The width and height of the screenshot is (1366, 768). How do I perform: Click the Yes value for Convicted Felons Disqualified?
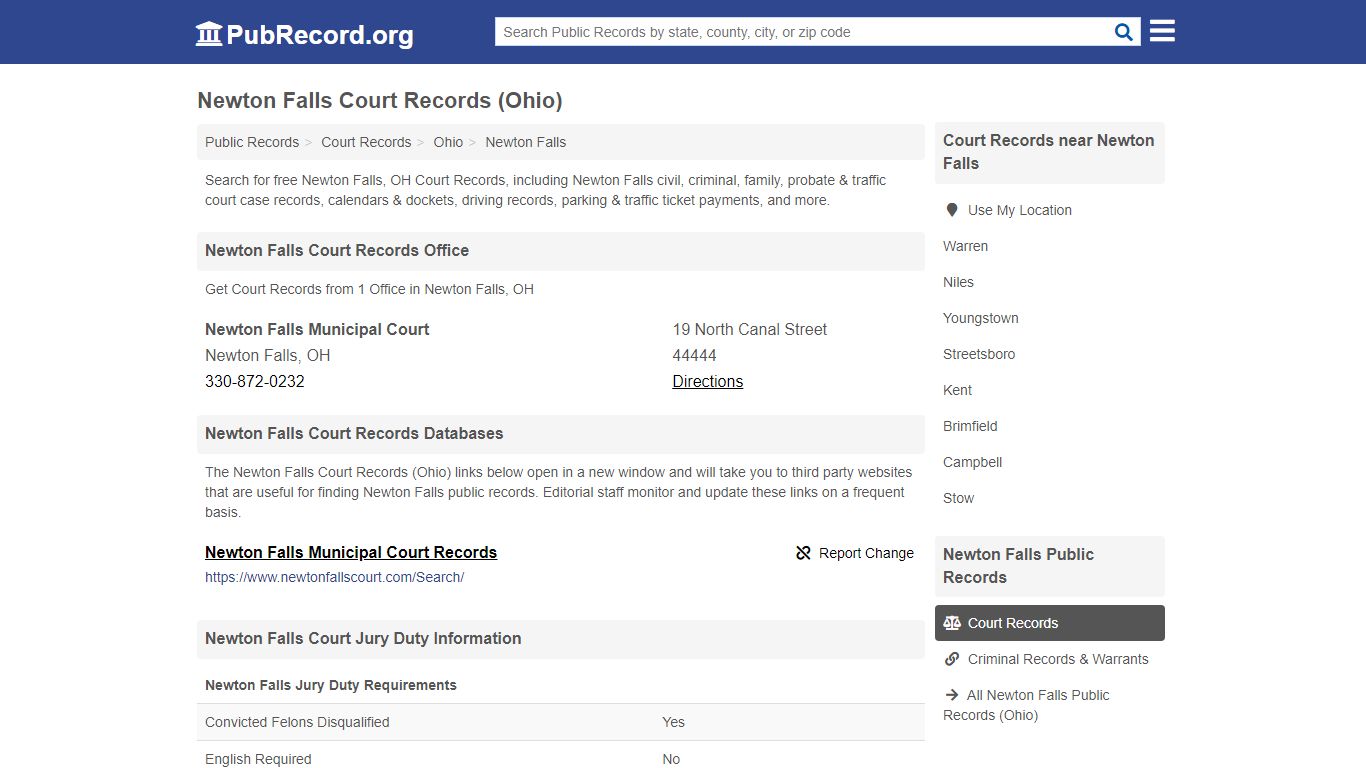[673, 722]
